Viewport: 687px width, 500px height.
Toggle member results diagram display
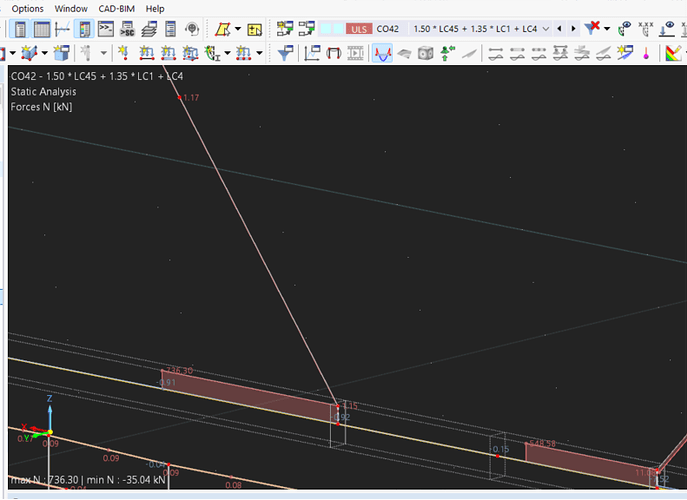coord(382,53)
